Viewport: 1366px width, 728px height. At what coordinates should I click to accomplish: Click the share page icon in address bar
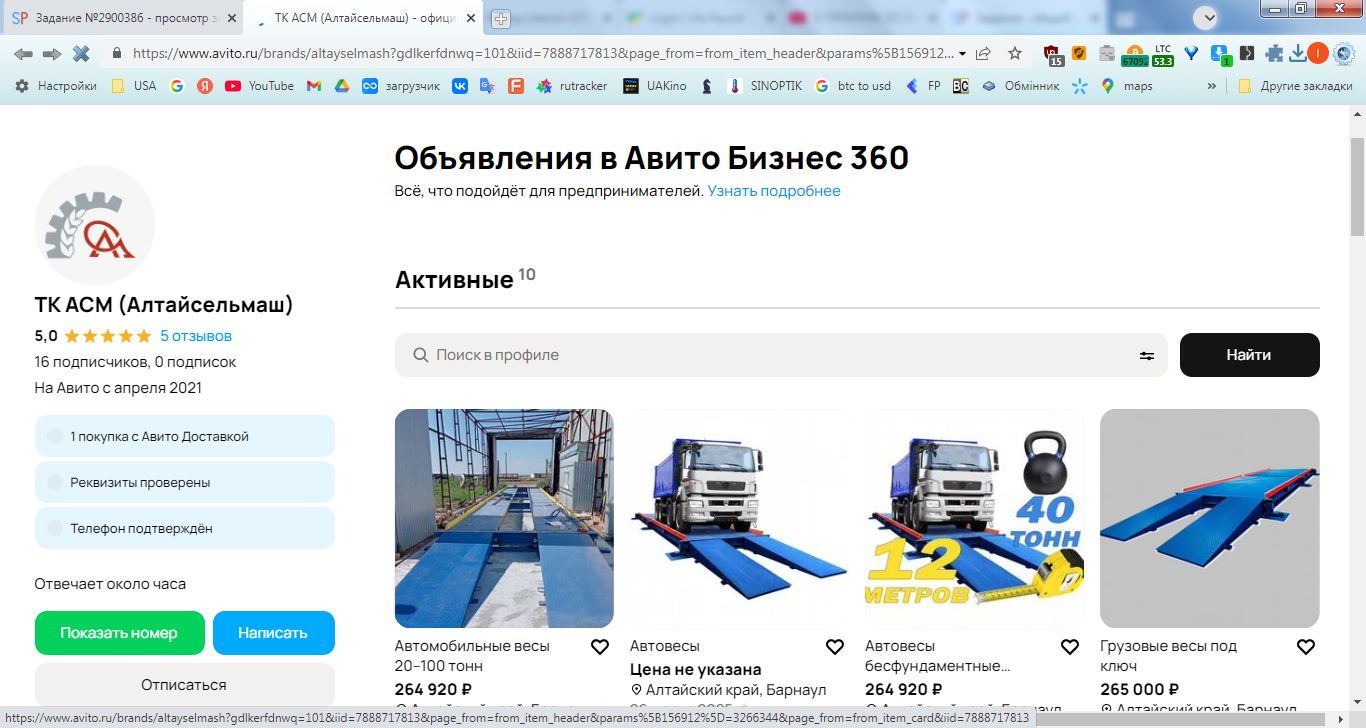tap(984, 53)
